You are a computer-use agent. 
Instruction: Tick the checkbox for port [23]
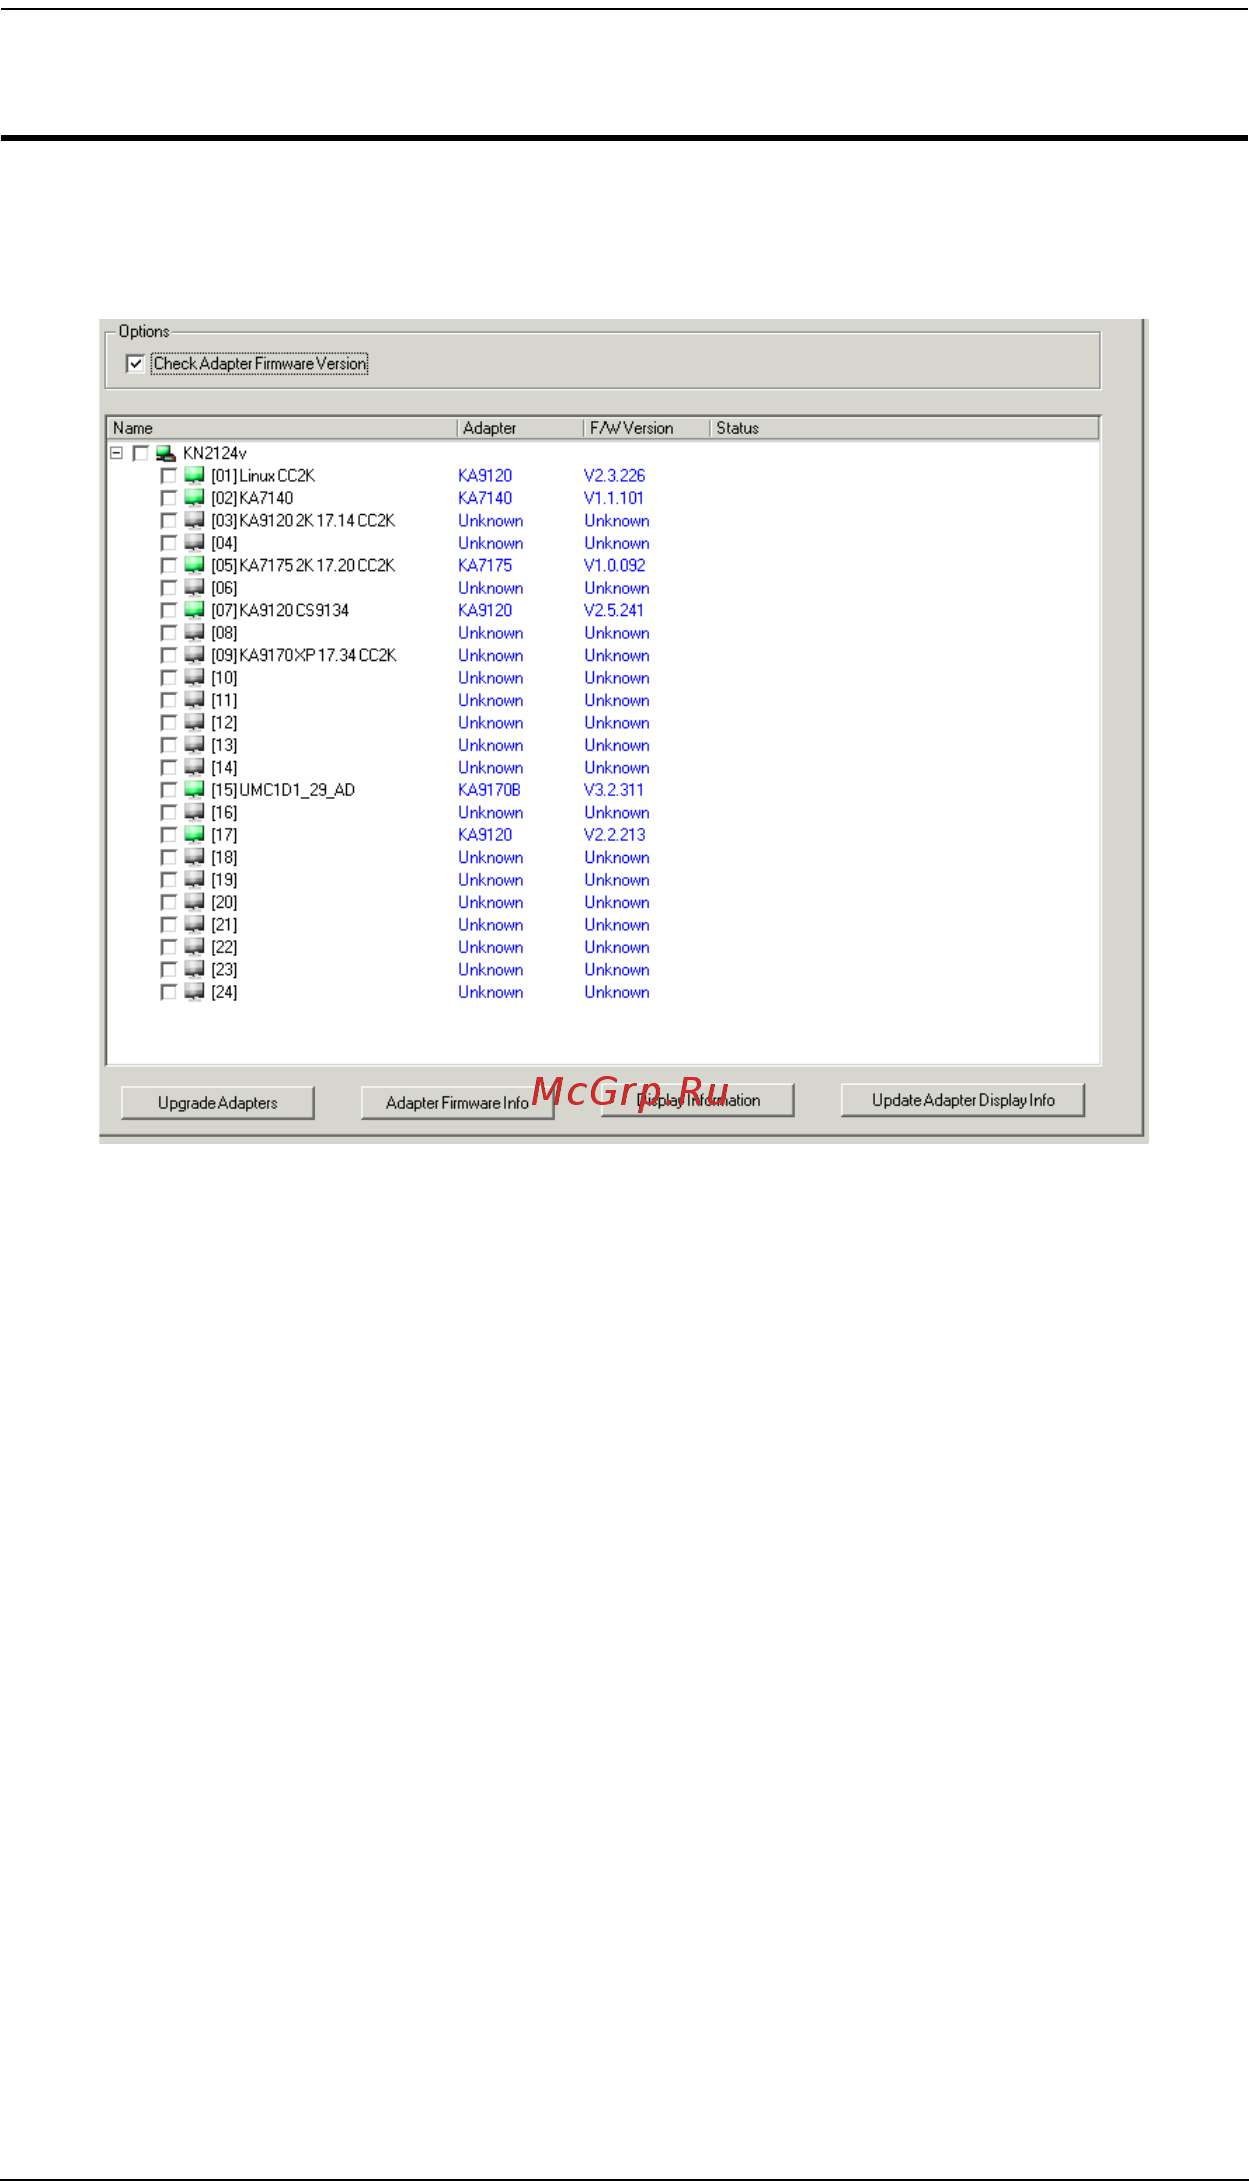click(168, 970)
